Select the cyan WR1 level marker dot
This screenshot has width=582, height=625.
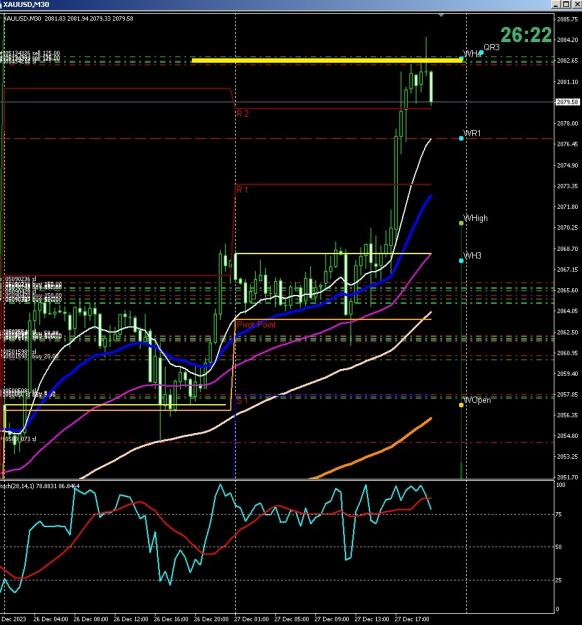click(x=461, y=138)
